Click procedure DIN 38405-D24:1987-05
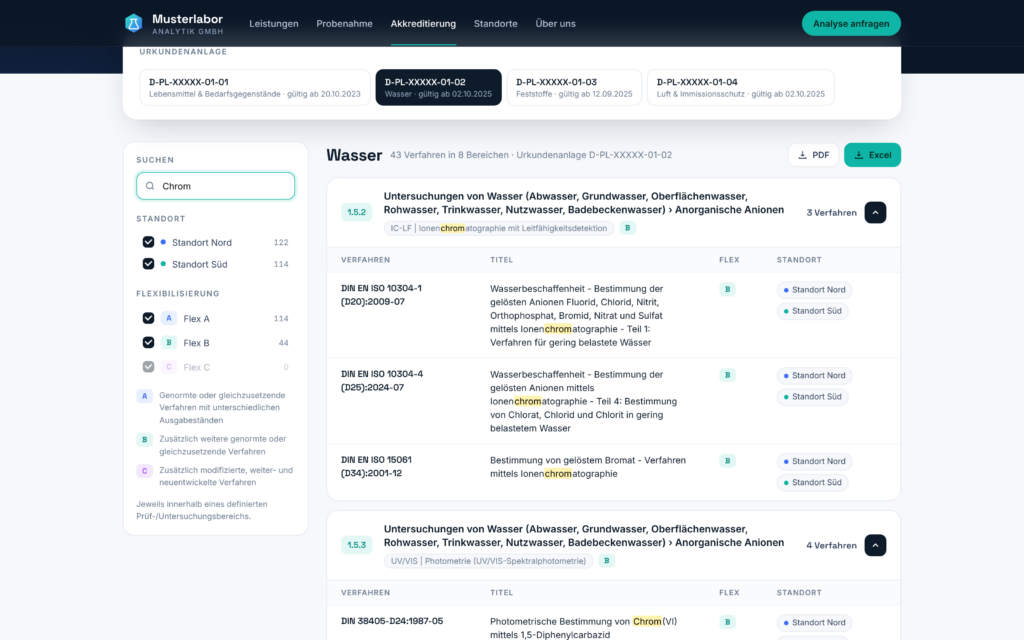The image size is (1024, 640). coord(392,621)
